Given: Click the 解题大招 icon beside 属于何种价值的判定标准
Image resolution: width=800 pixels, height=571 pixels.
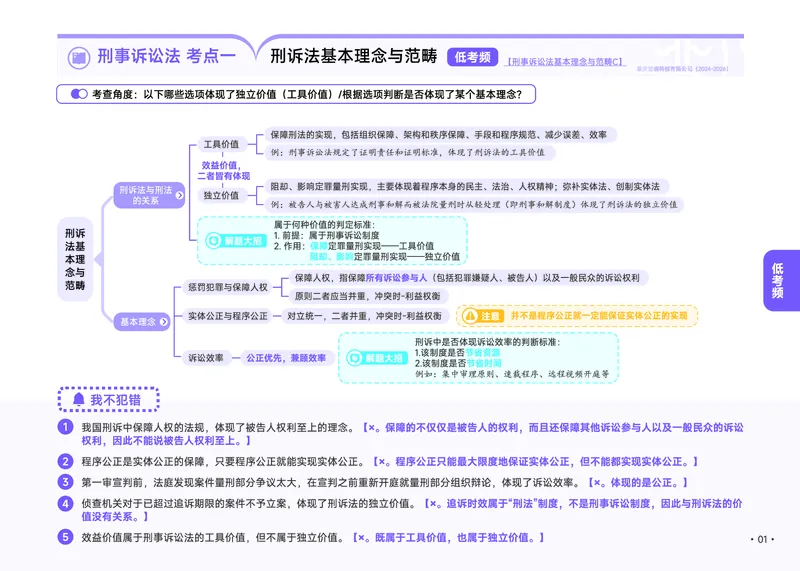Looking at the screenshot, I should pyautogui.click(x=213, y=241).
